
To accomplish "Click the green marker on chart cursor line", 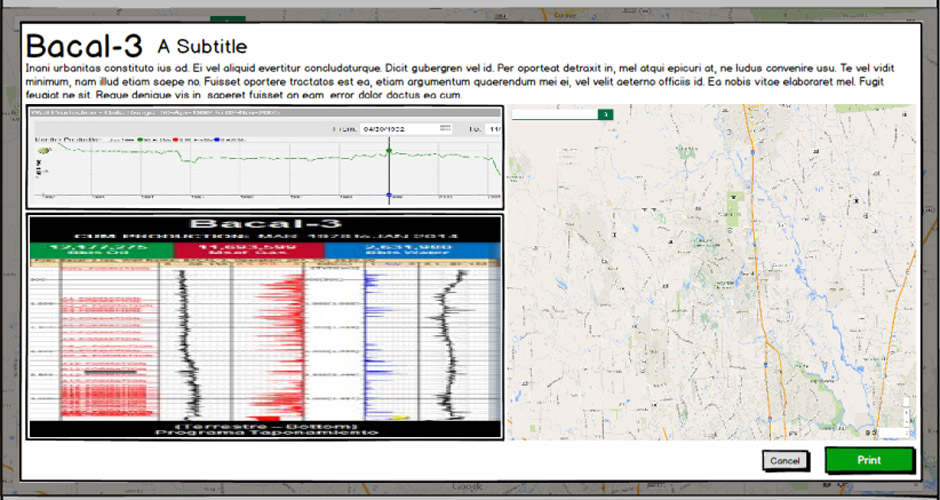I will click(x=389, y=152).
